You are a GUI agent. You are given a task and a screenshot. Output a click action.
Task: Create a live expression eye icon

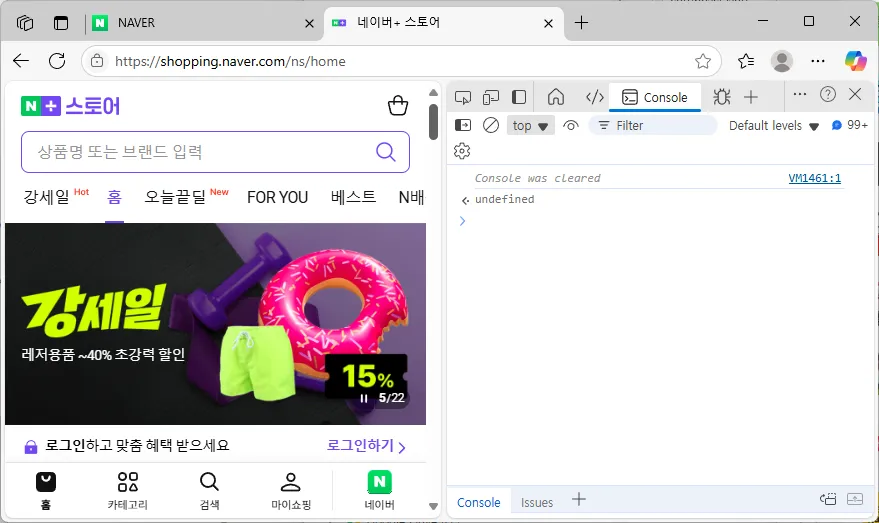tap(571, 126)
